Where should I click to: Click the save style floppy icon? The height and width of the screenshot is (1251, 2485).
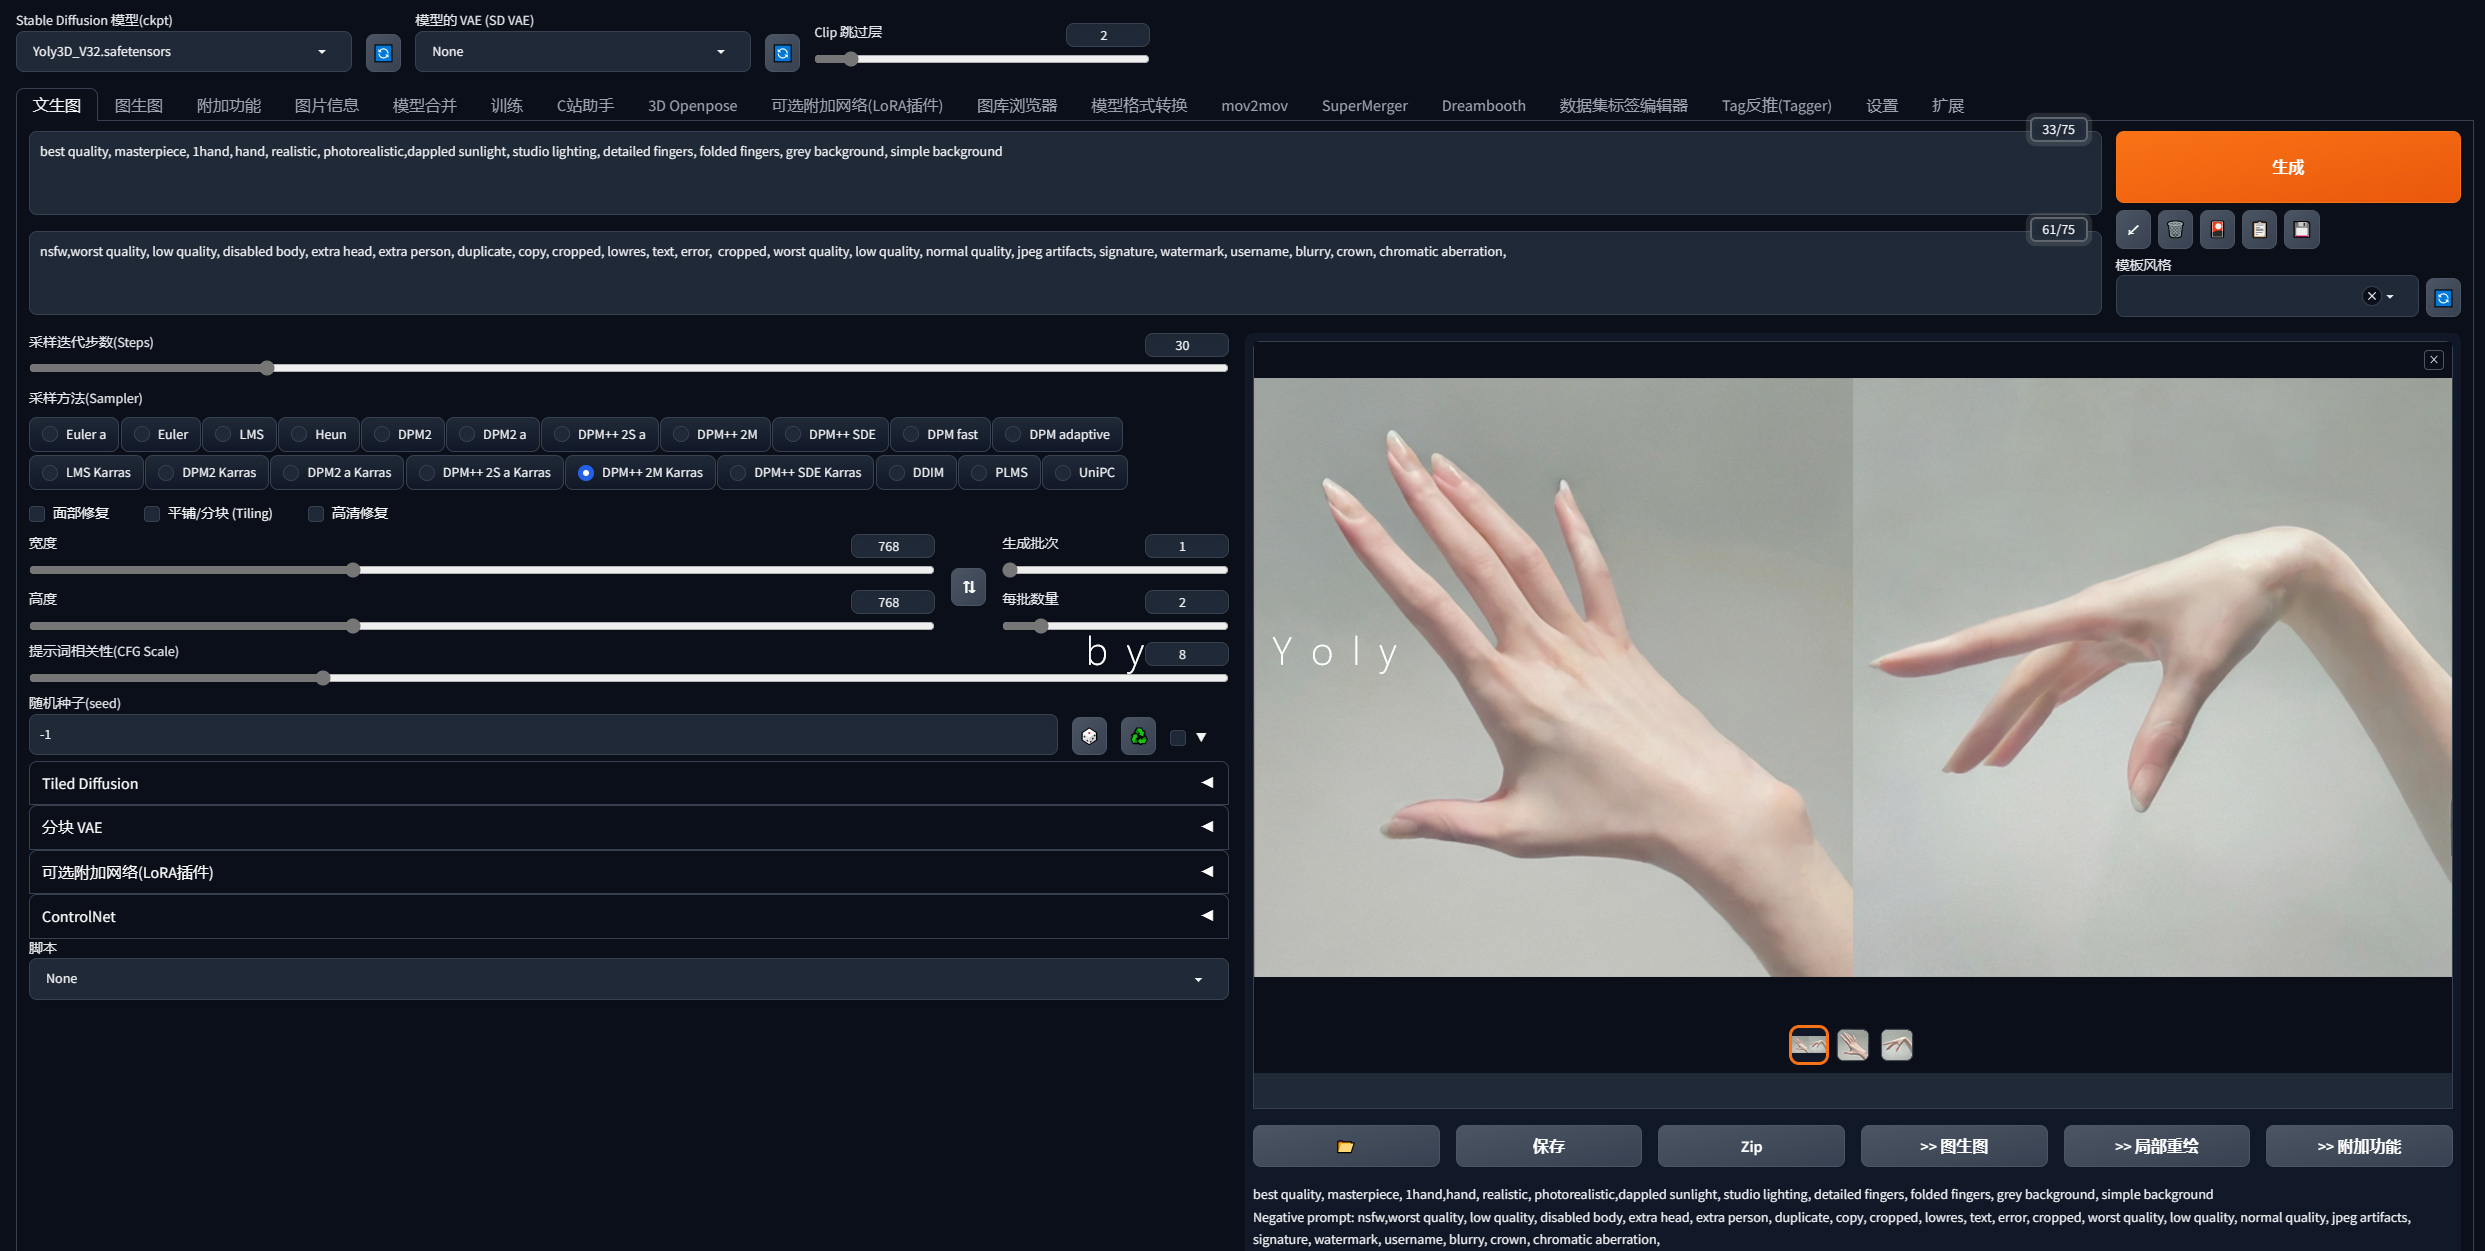click(2301, 230)
